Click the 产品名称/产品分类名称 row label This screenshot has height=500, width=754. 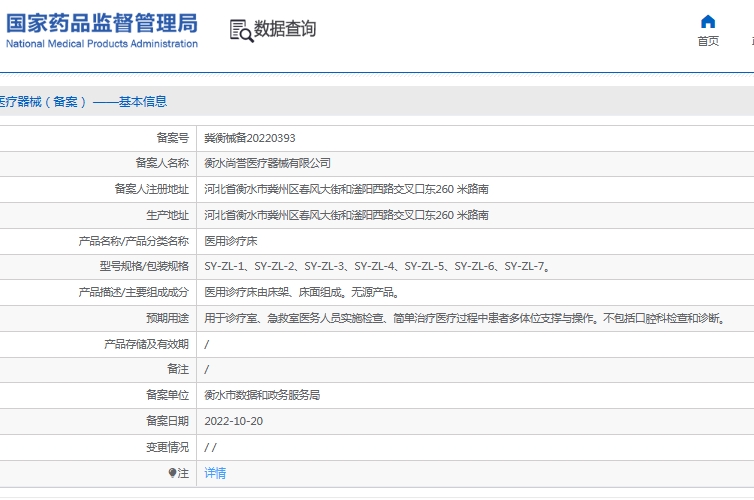point(134,241)
